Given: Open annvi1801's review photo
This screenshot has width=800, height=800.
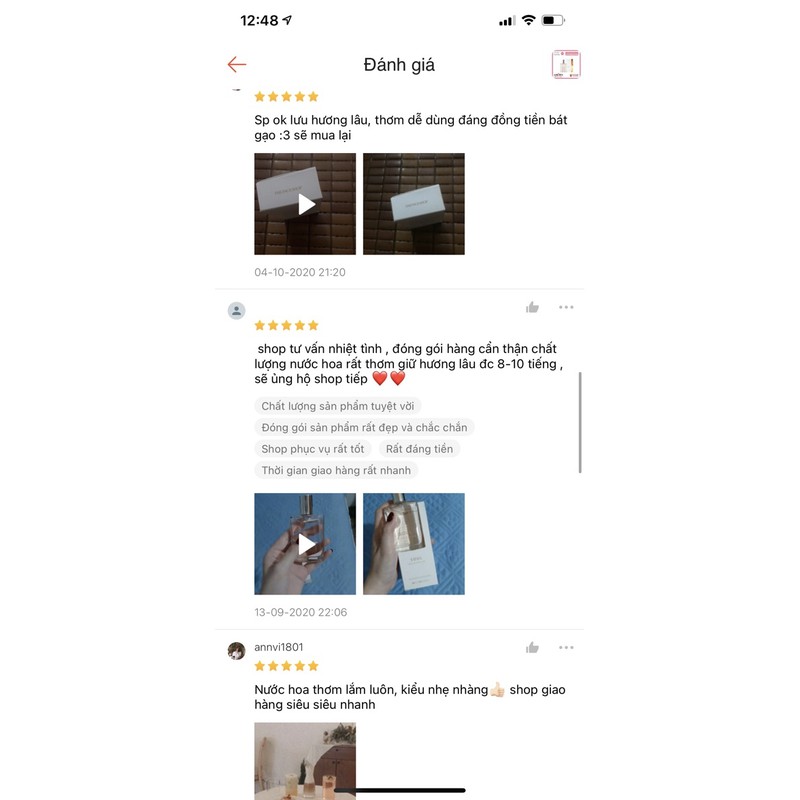Looking at the screenshot, I should coord(305,761).
